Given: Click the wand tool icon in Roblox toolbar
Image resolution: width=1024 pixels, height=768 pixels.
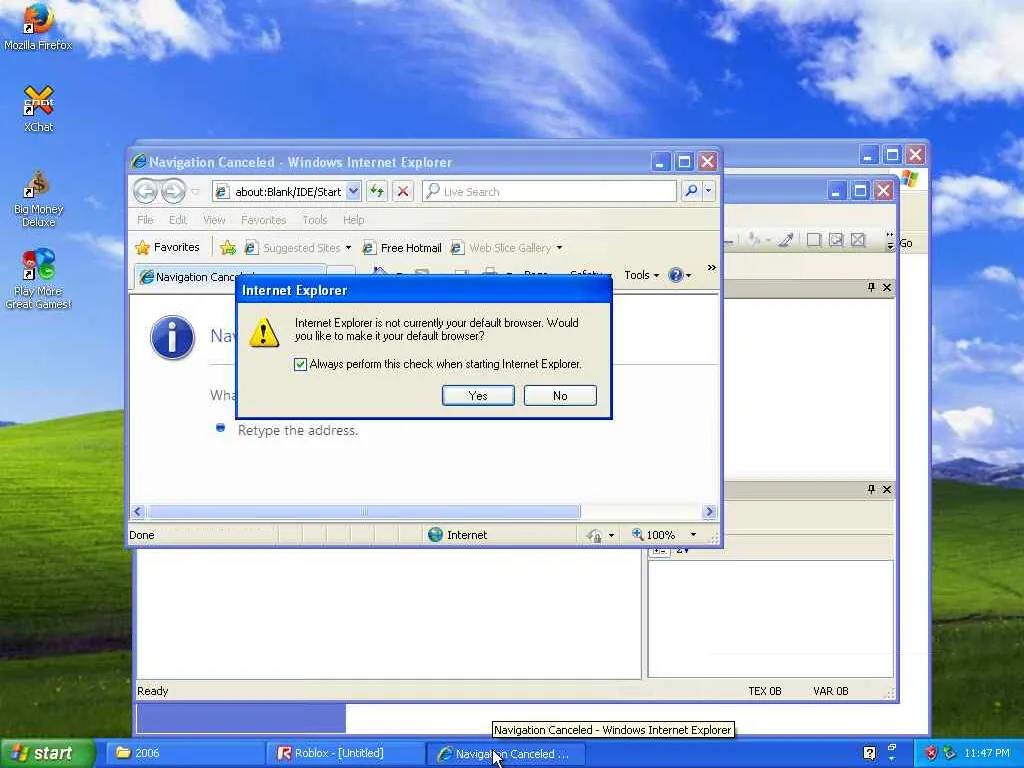Looking at the screenshot, I should [x=786, y=240].
